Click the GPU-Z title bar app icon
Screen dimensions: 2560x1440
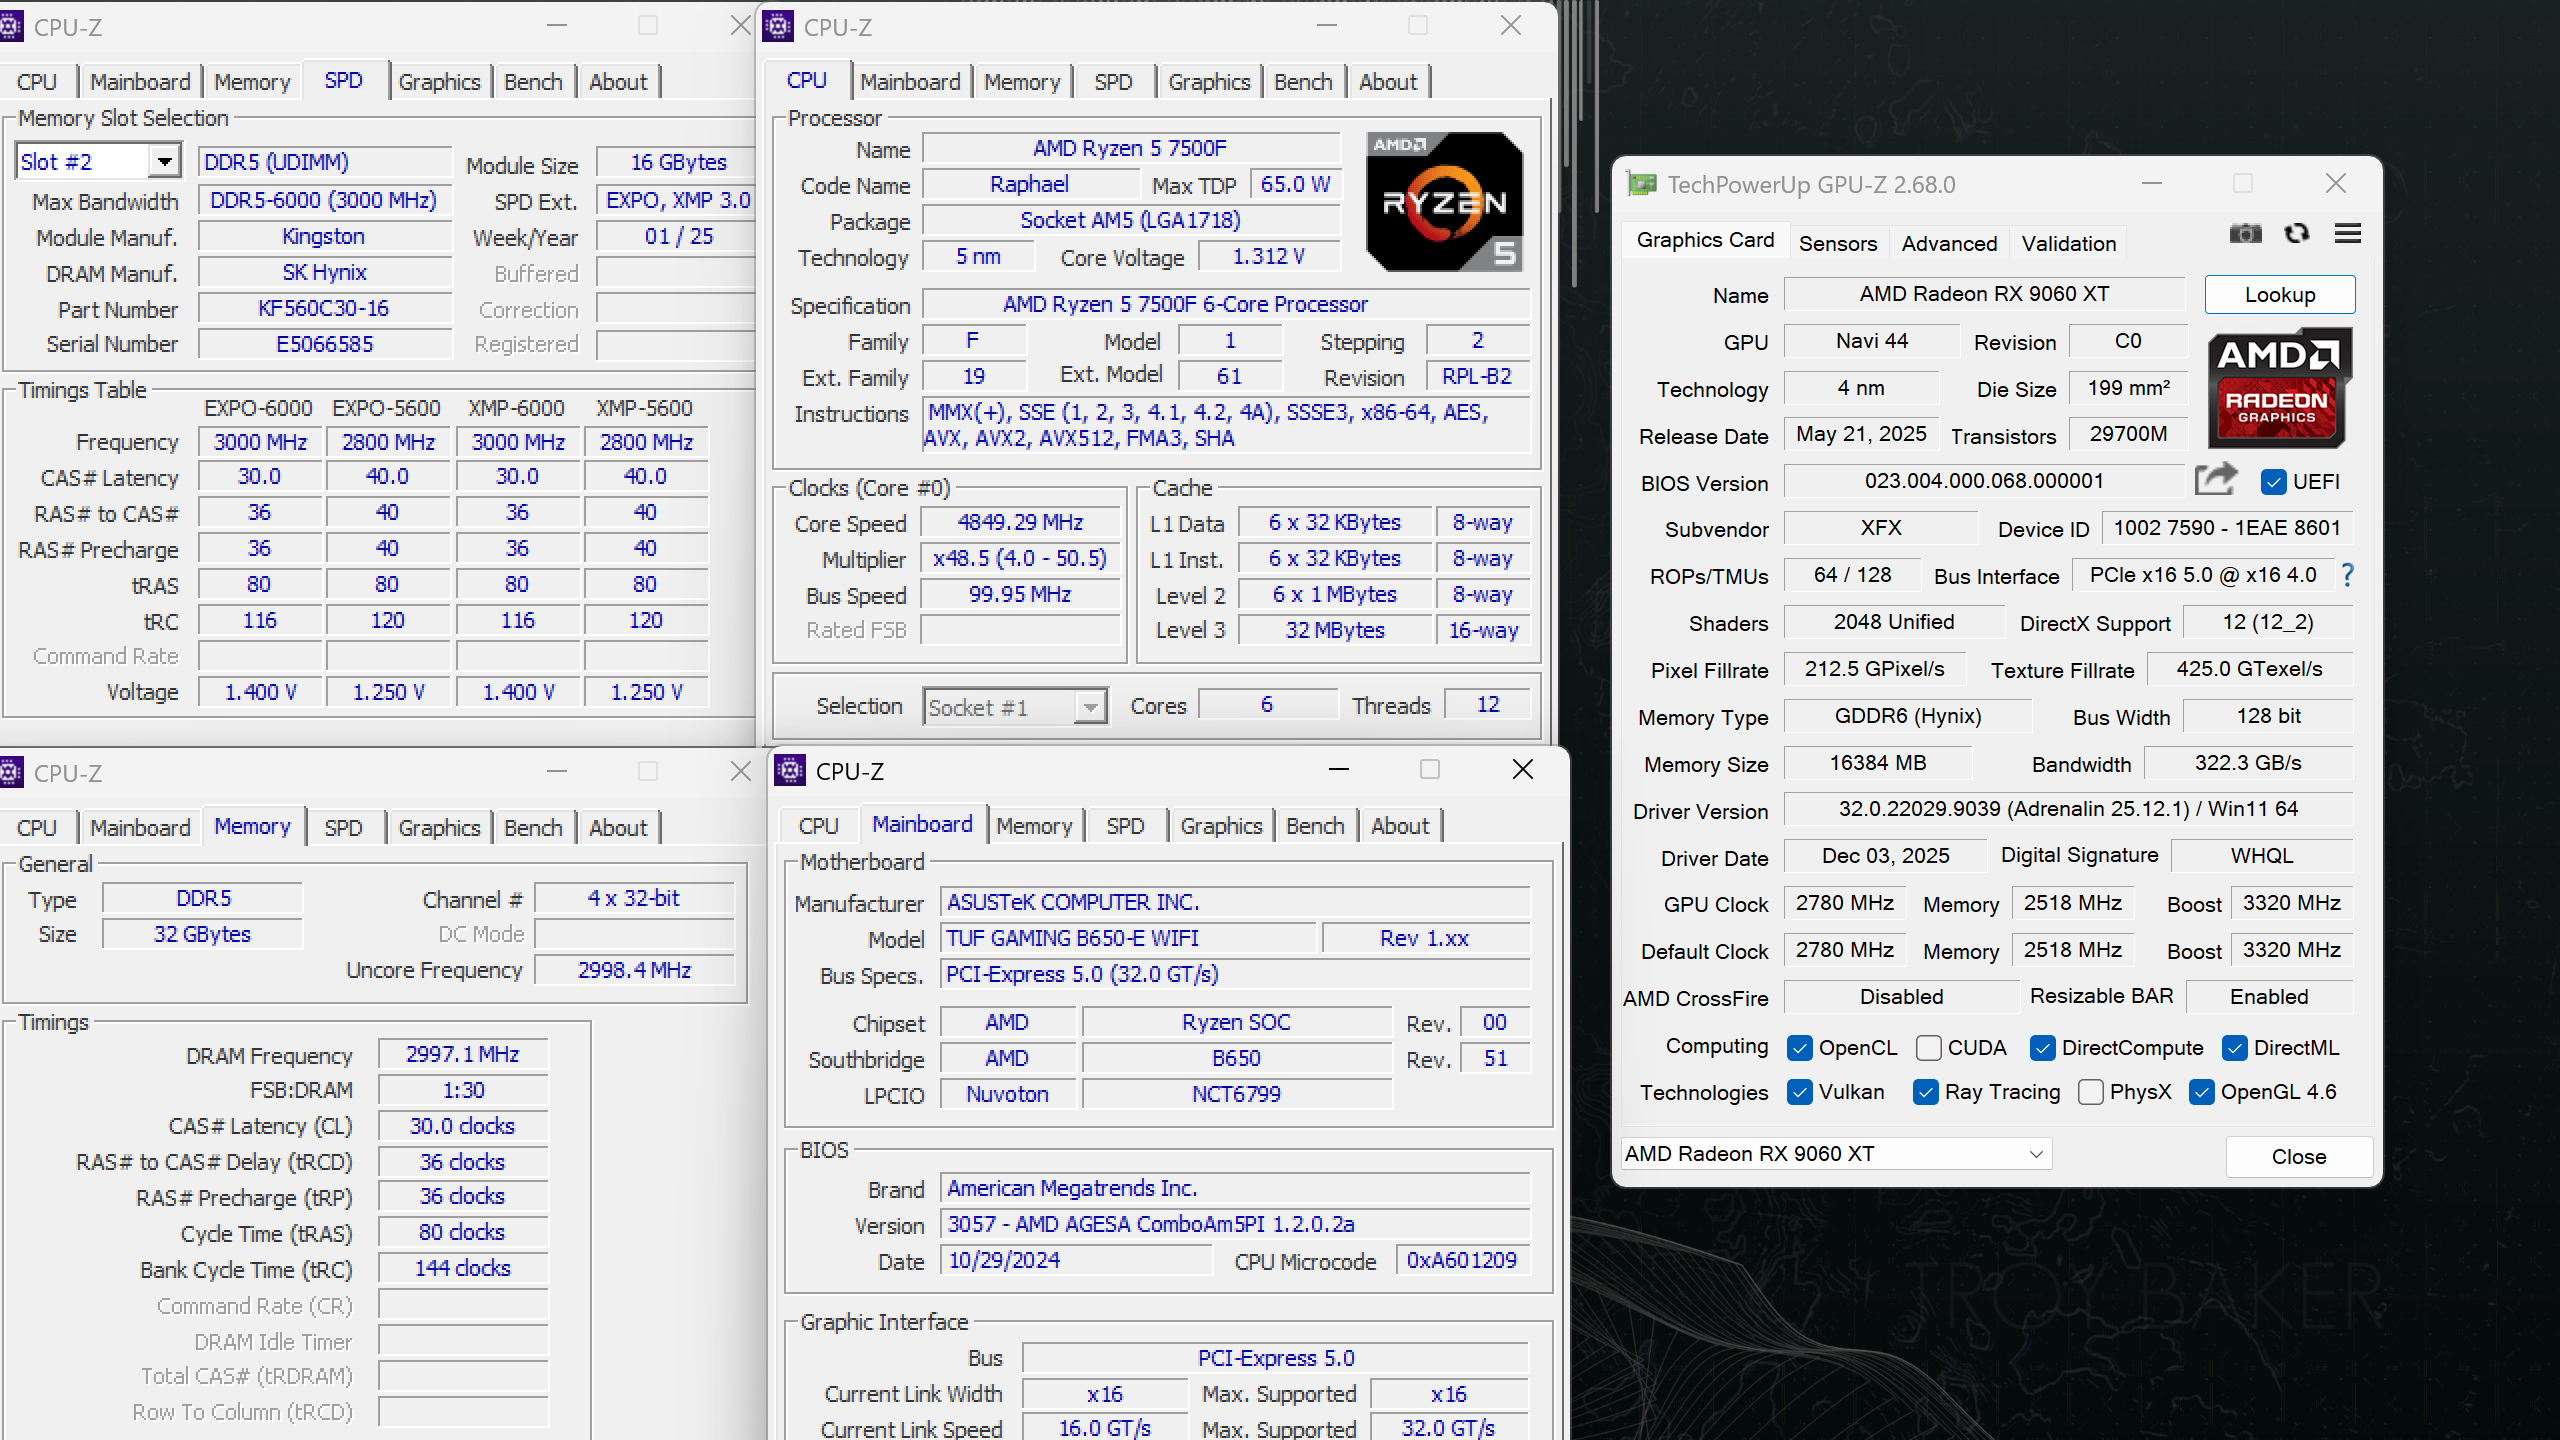[x=1641, y=184]
